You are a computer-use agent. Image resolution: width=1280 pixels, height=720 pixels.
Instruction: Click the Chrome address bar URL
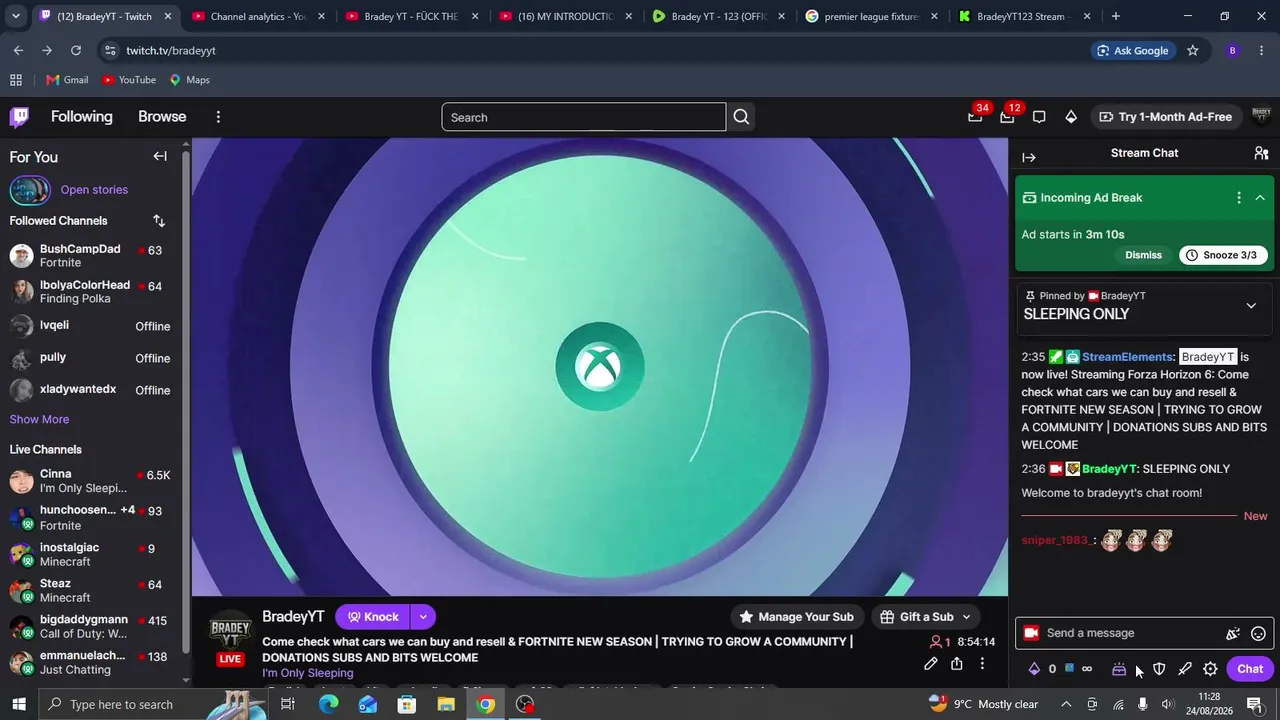171,51
